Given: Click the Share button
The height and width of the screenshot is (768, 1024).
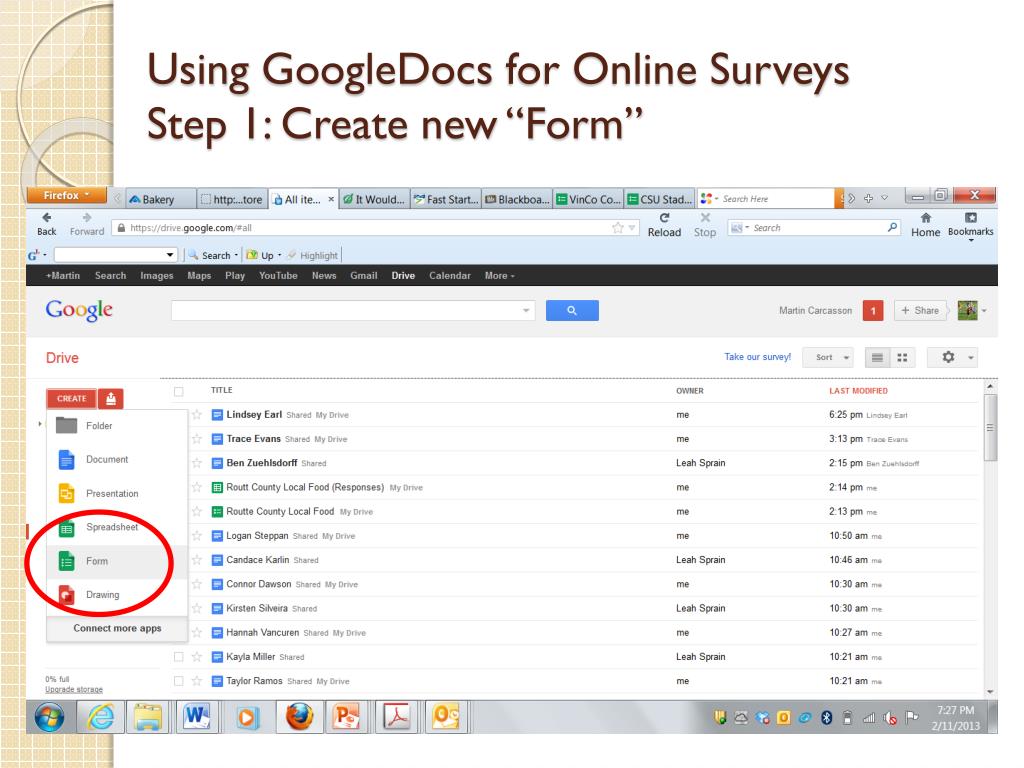Looking at the screenshot, I should 920,311.
